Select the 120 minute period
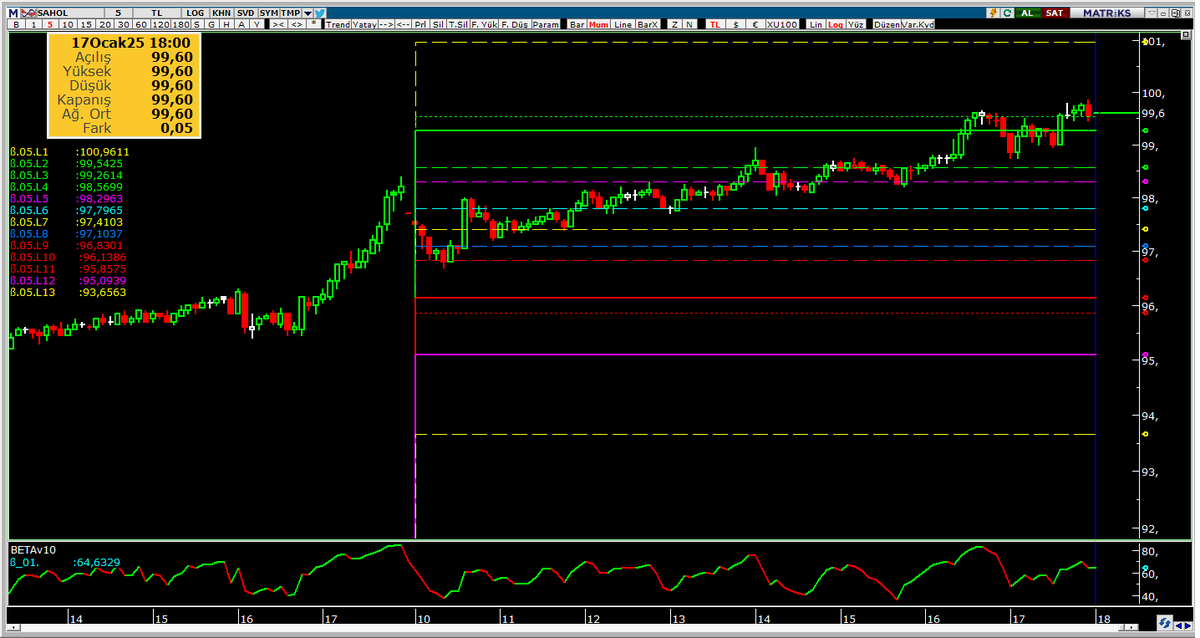The width and height of the screenshot is (1200, 638). [161, 24]
